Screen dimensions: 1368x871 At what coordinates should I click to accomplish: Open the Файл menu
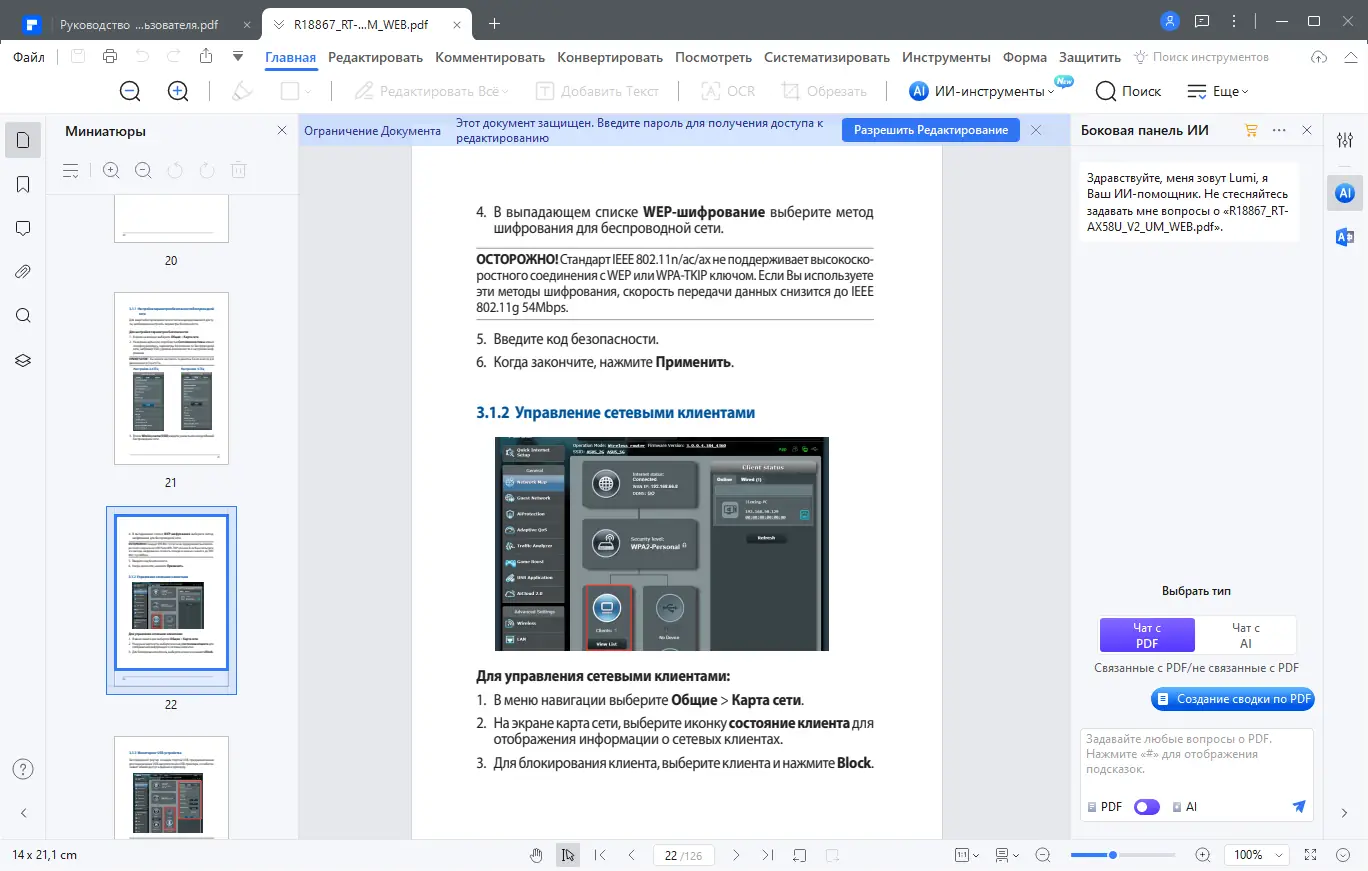point(29,57)
